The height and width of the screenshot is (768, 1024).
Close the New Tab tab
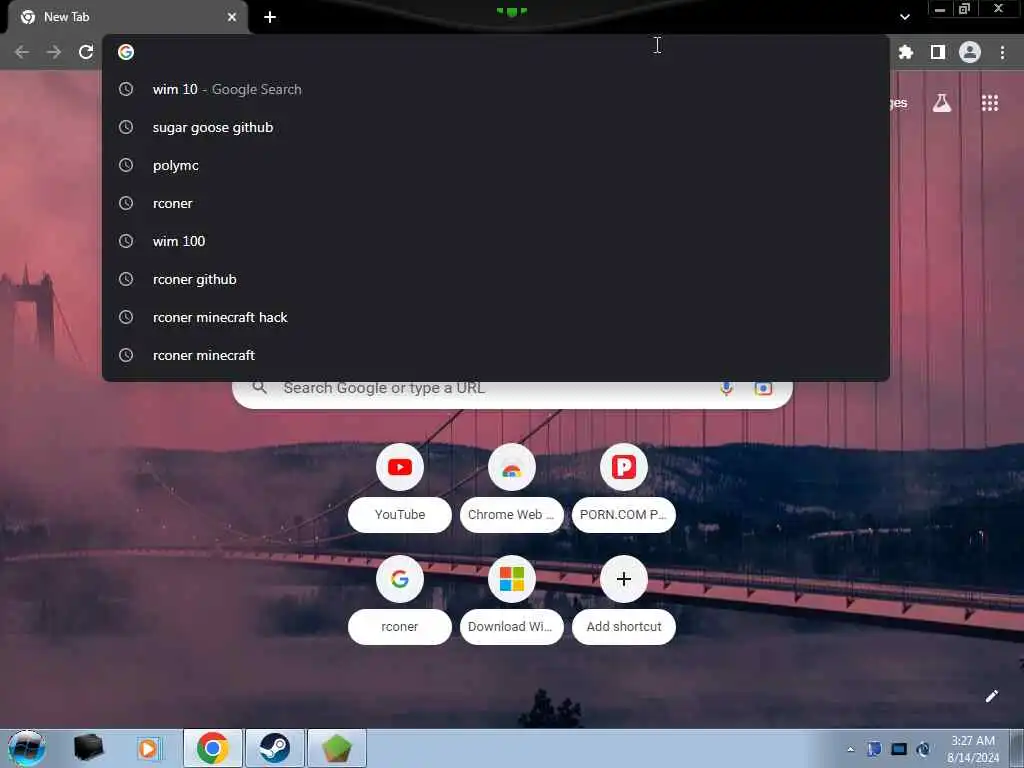click(232, 17)
